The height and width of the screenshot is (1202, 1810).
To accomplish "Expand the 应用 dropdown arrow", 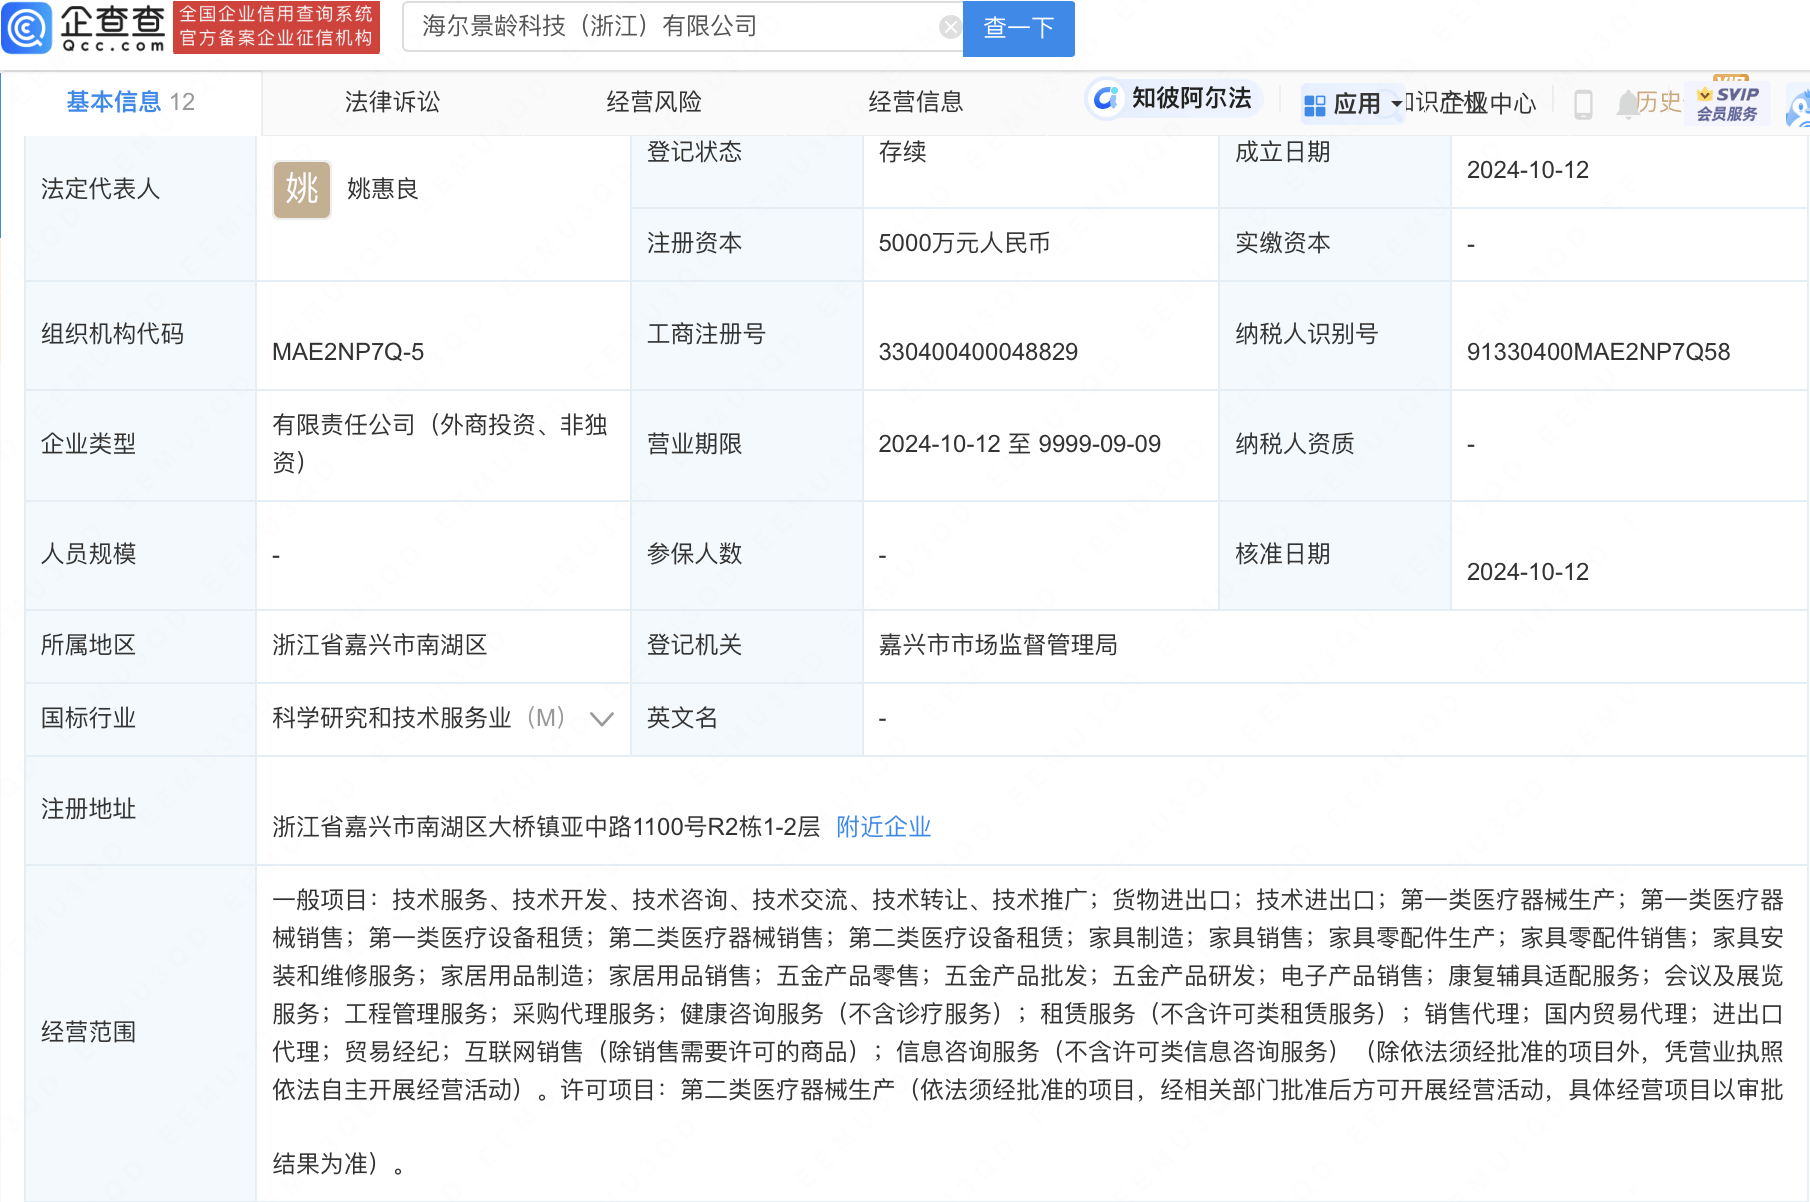I will [1397, 105].
